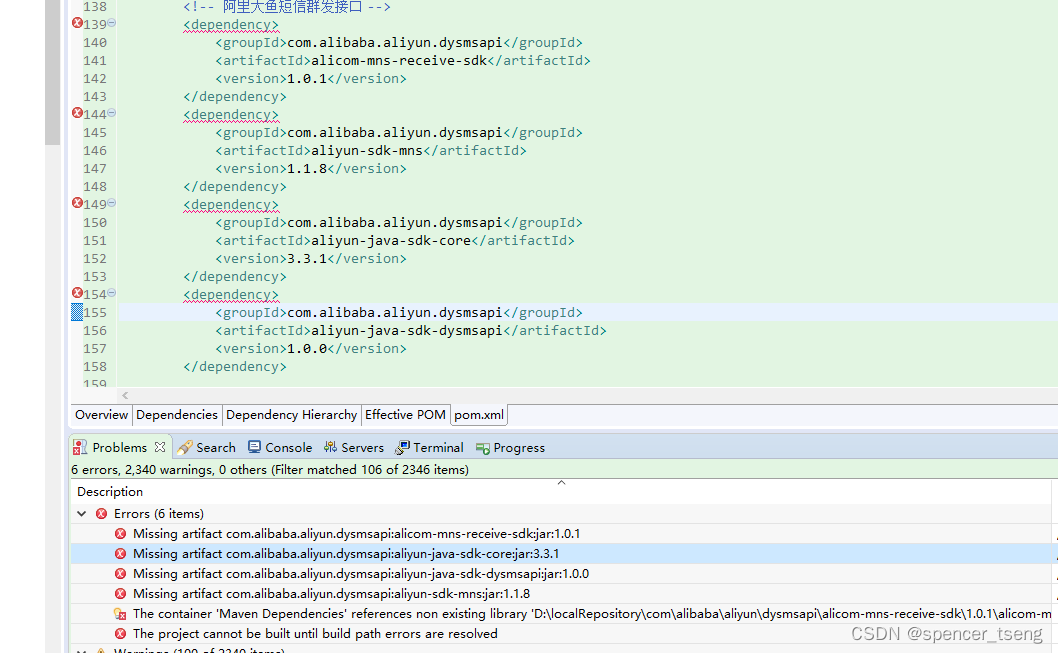This screenshot has height=653, width=1058.
Task: Click the error icon on the aliyun-sdk-mns:1.1.8 row
Action: 120,593
